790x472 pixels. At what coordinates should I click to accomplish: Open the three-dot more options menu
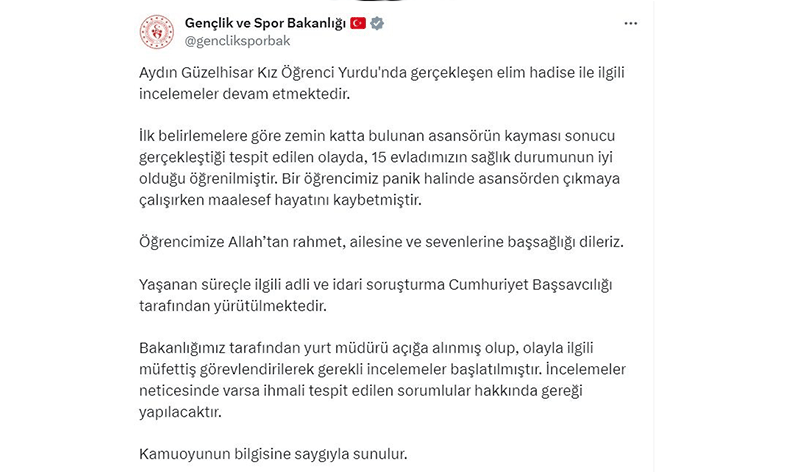coord(630,24)
